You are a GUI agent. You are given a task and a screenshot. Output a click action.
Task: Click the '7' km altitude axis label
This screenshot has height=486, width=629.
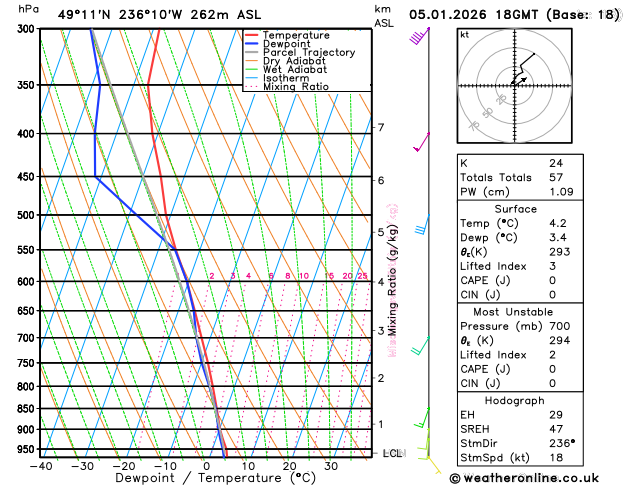(x=381, y=128)
